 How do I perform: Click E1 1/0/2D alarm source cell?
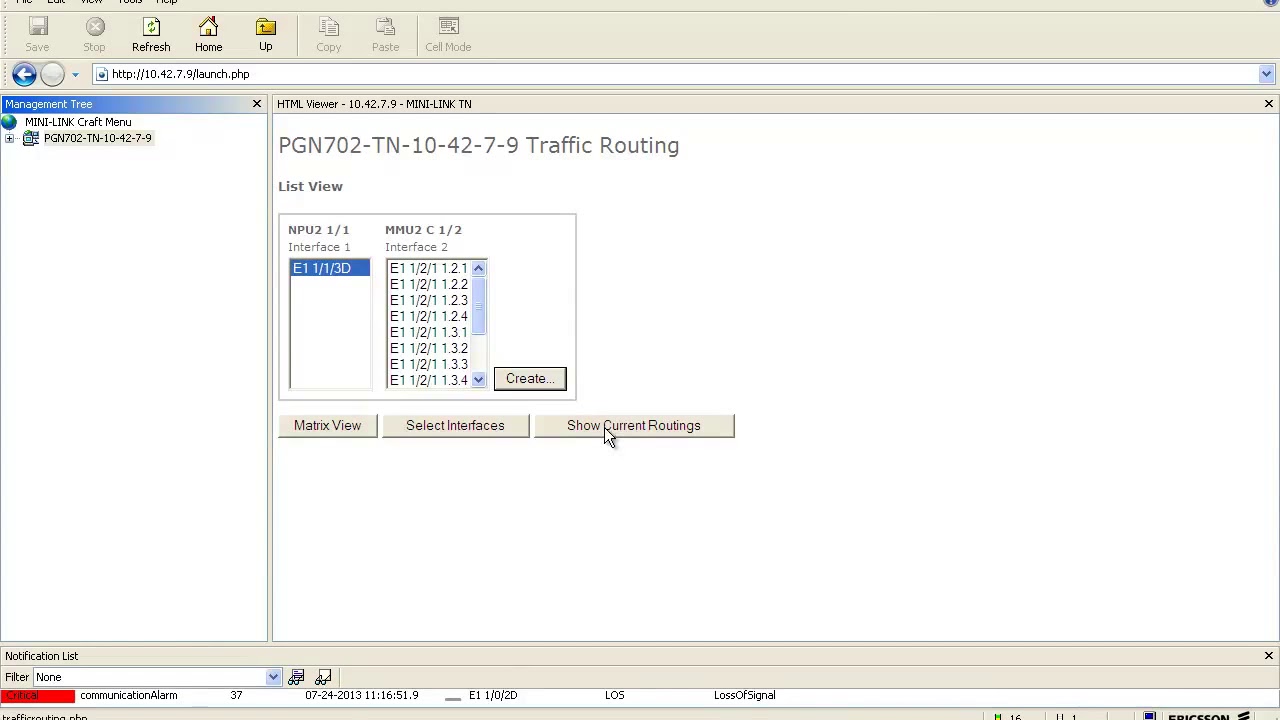[x=493, y=695]
